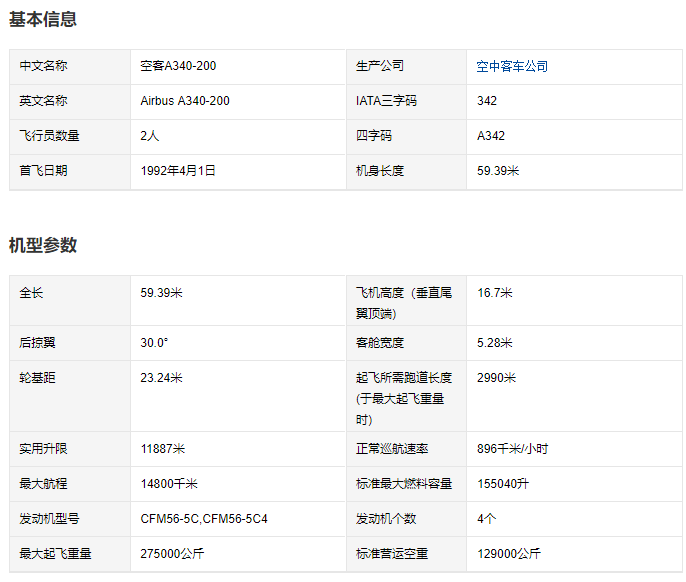Click the 全长 label

point(31,293)
